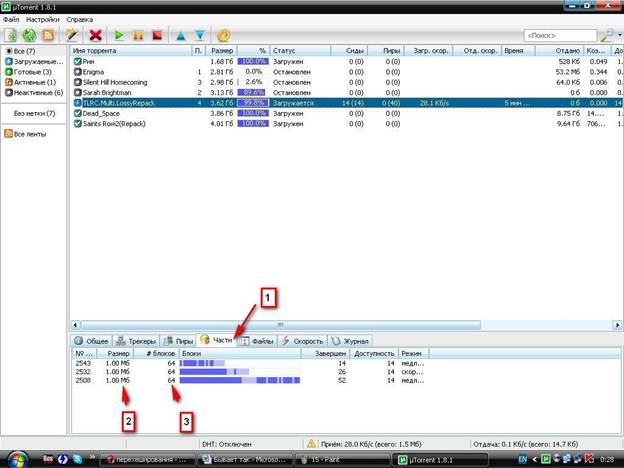This screenshot has width=624, height=468.
Task: Switch to the Файлы tab
Action: (257, 341)
